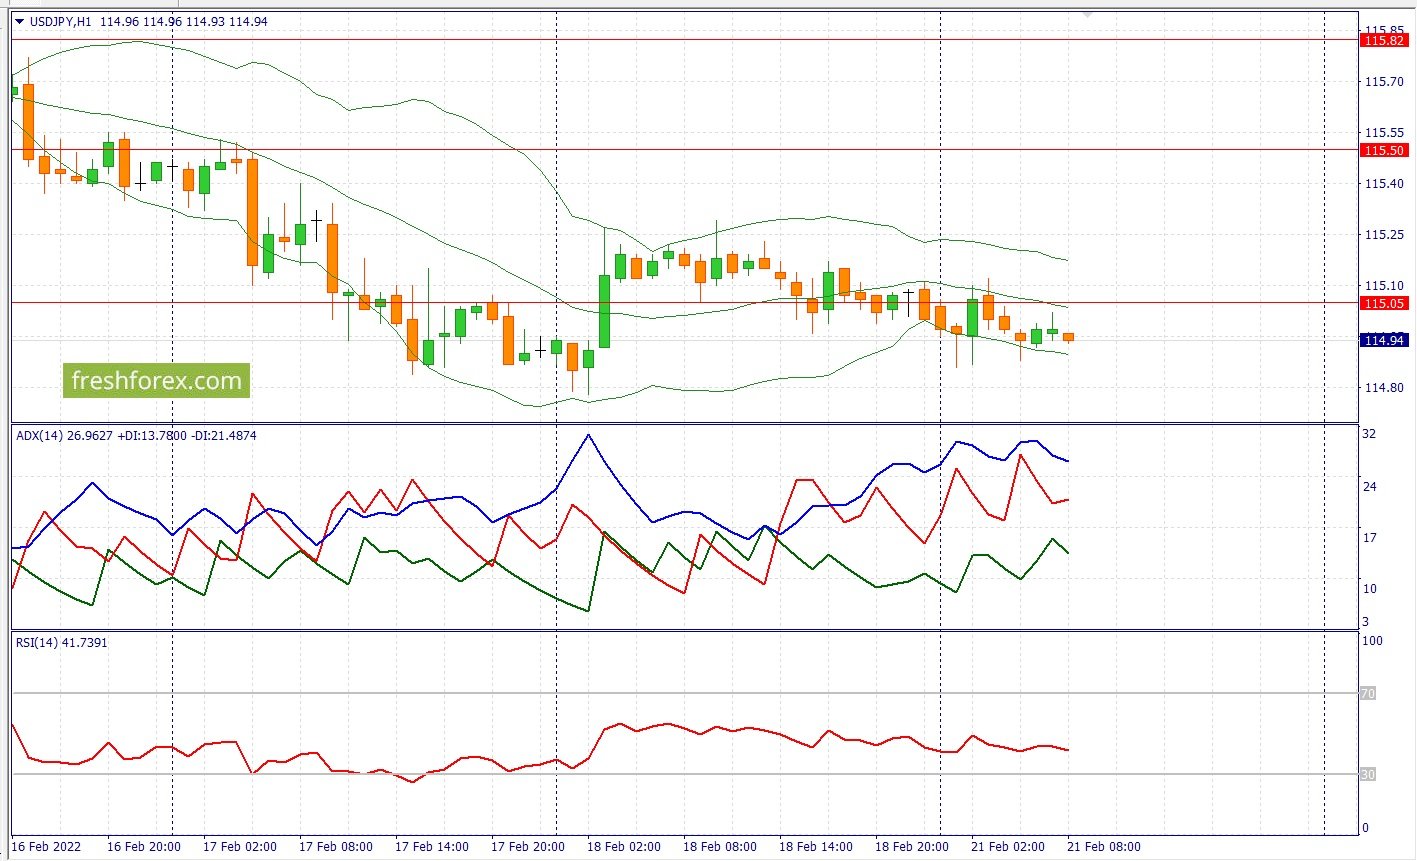Click the RSI oversold level label 30

(x=1368, y=775)
